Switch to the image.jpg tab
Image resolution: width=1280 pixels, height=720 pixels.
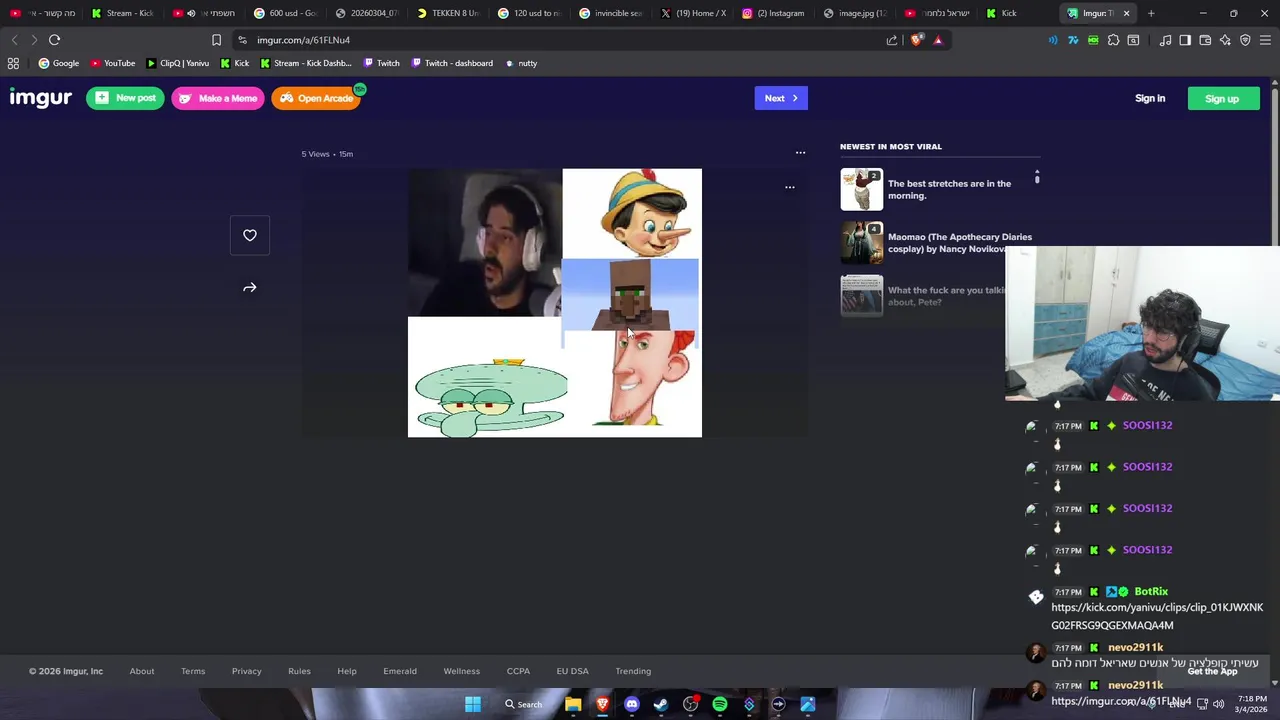856,13
